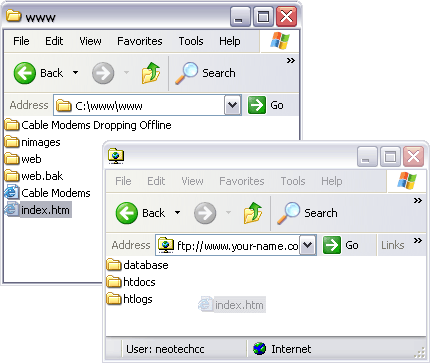The width and height of the screenshot is (430, 363).
Task: Click Back arrow icon in www window
Action: [x=25, y=73]
